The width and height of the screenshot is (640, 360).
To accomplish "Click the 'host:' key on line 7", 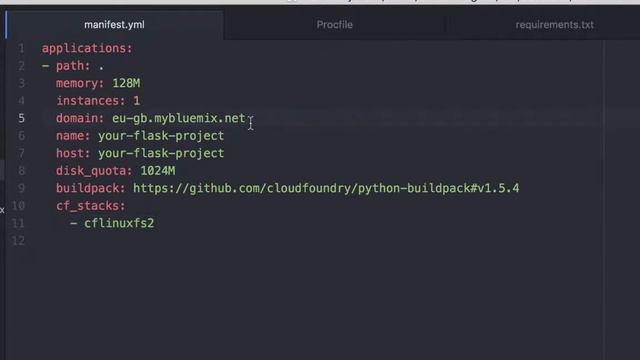I will point(73,153).
